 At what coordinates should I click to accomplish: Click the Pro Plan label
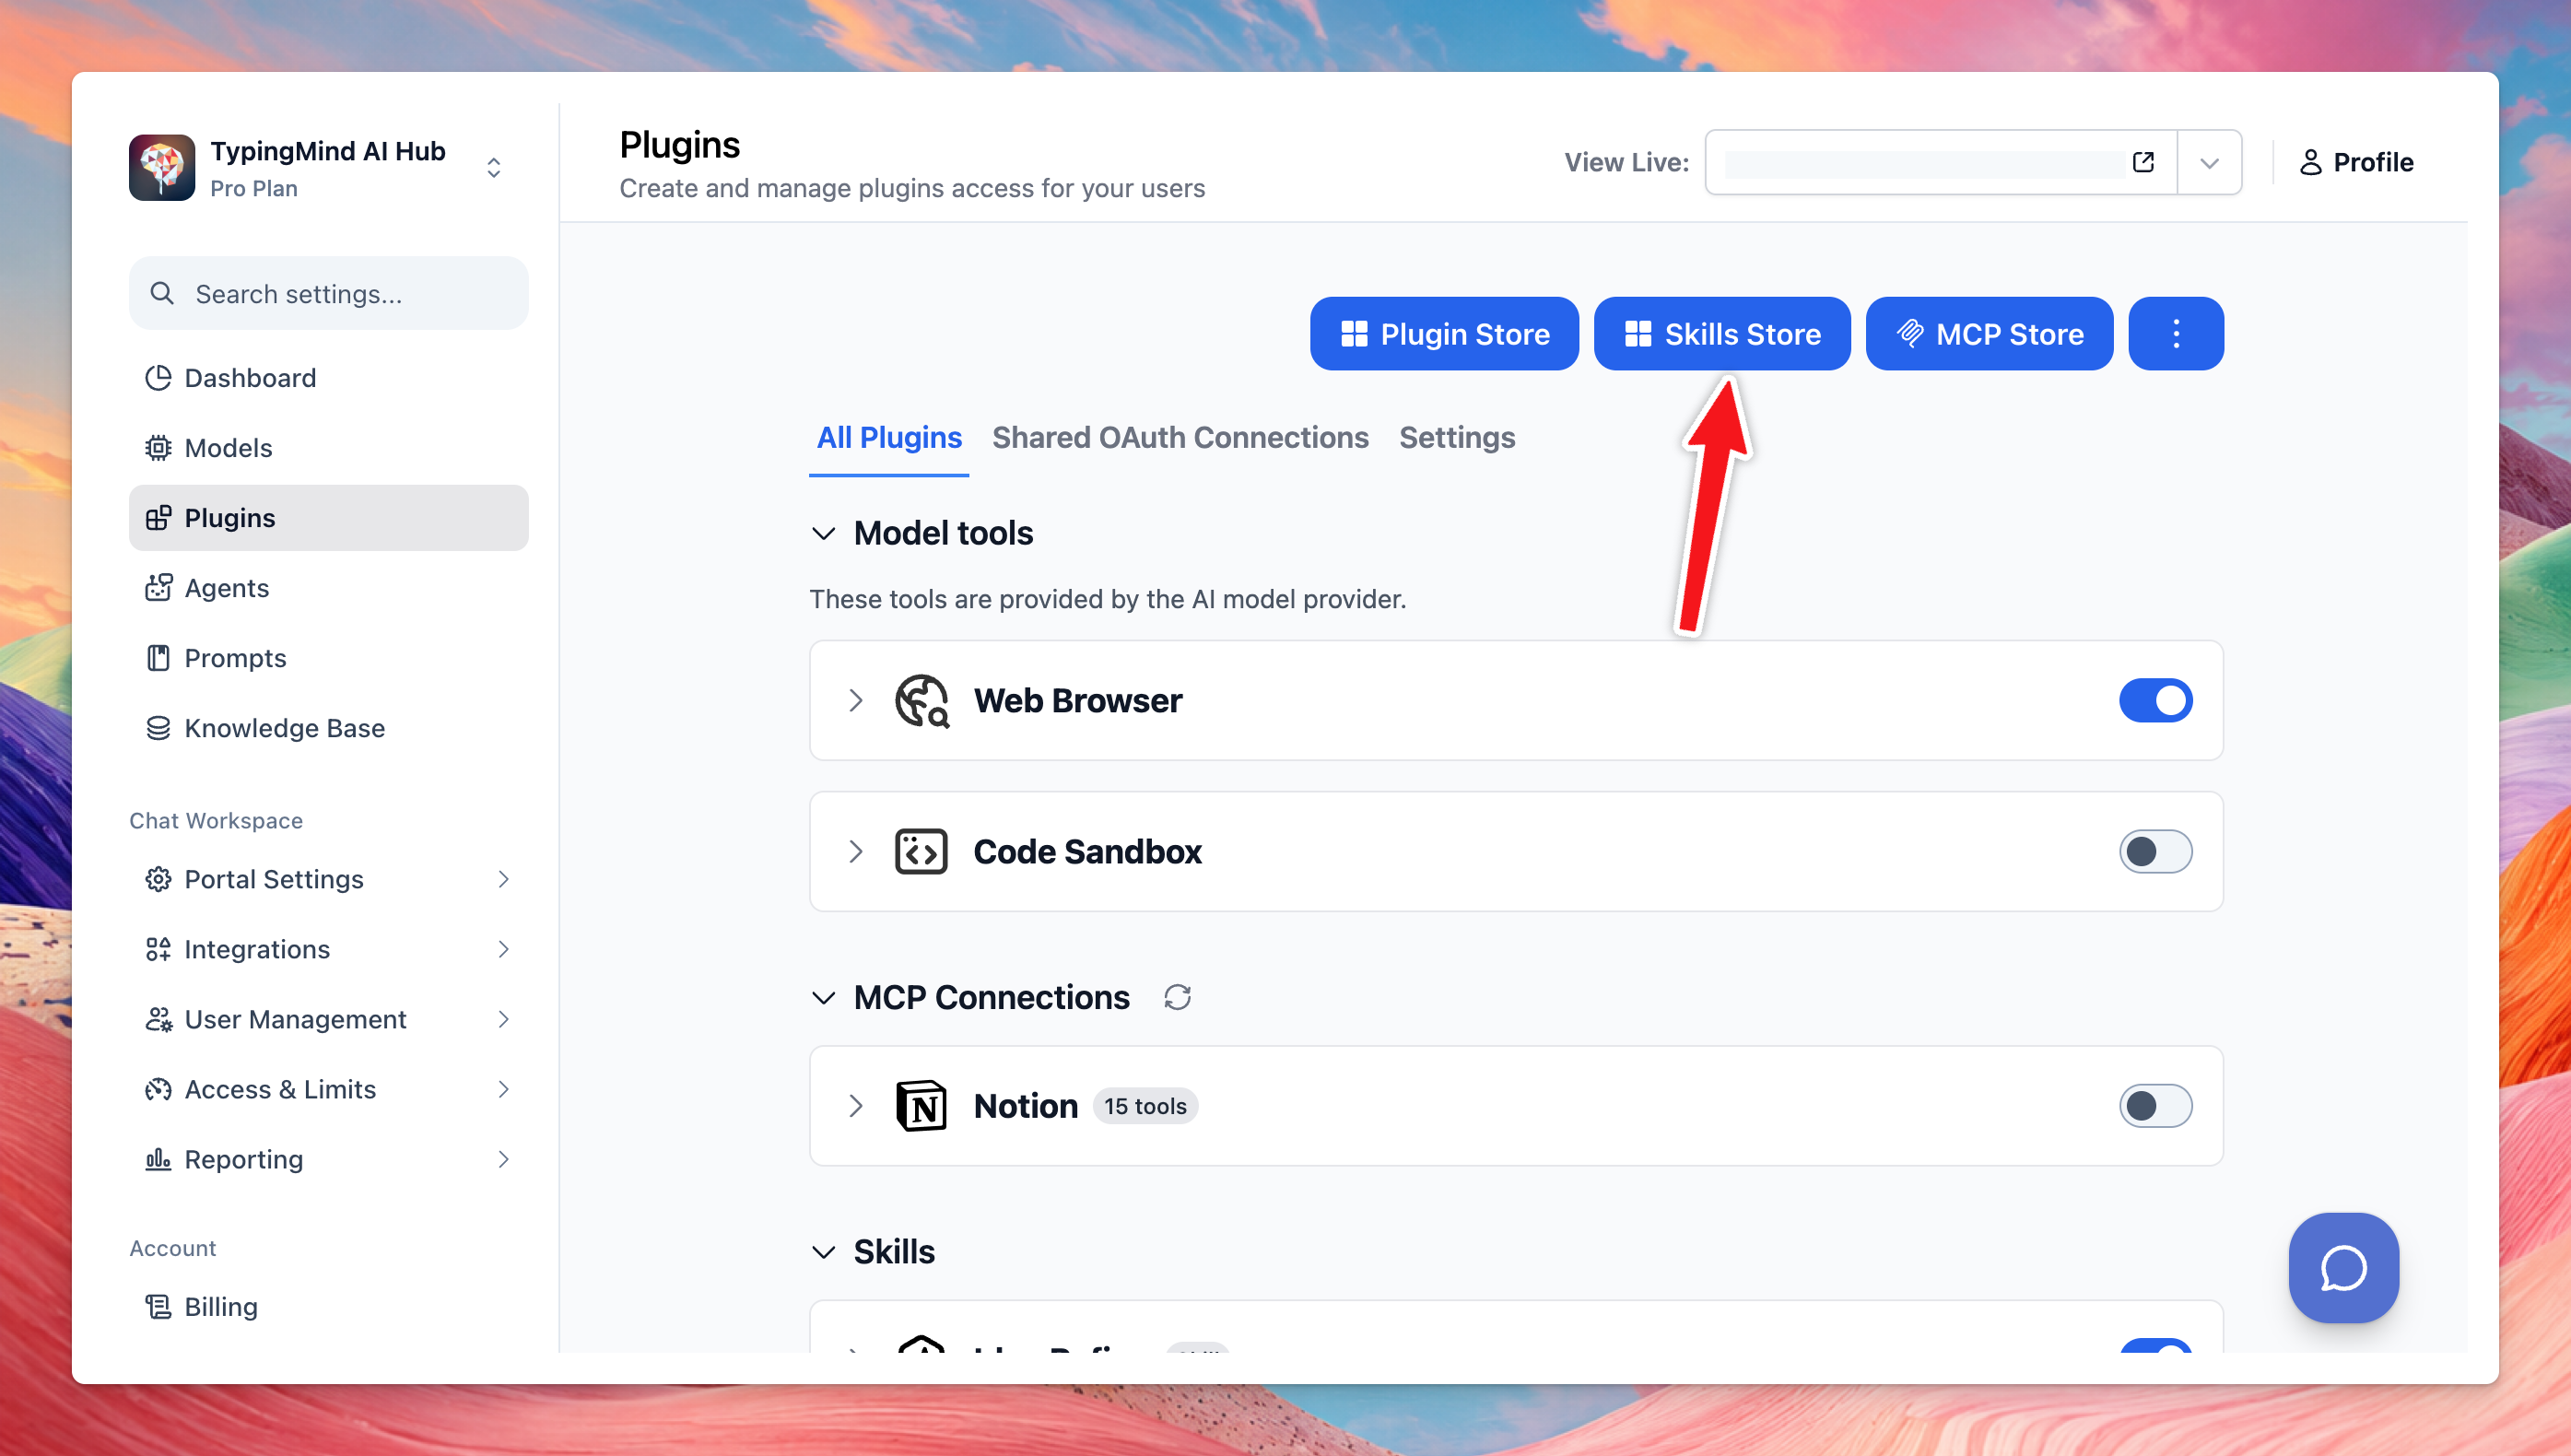254,189
